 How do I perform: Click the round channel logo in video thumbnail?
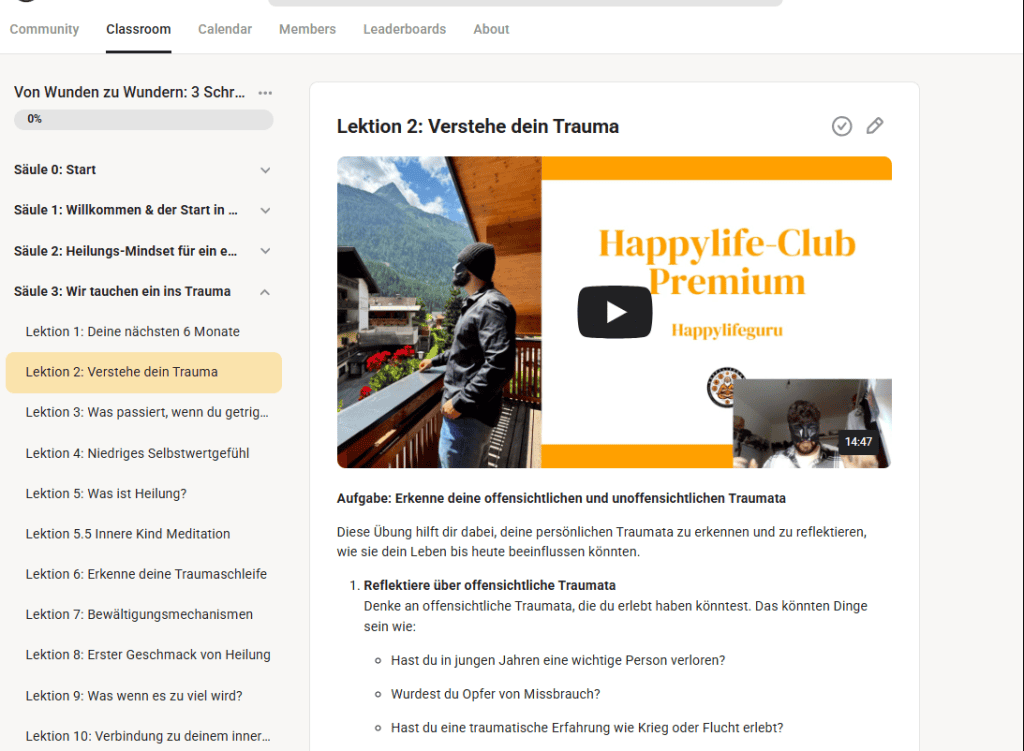[x=724, y=387]
